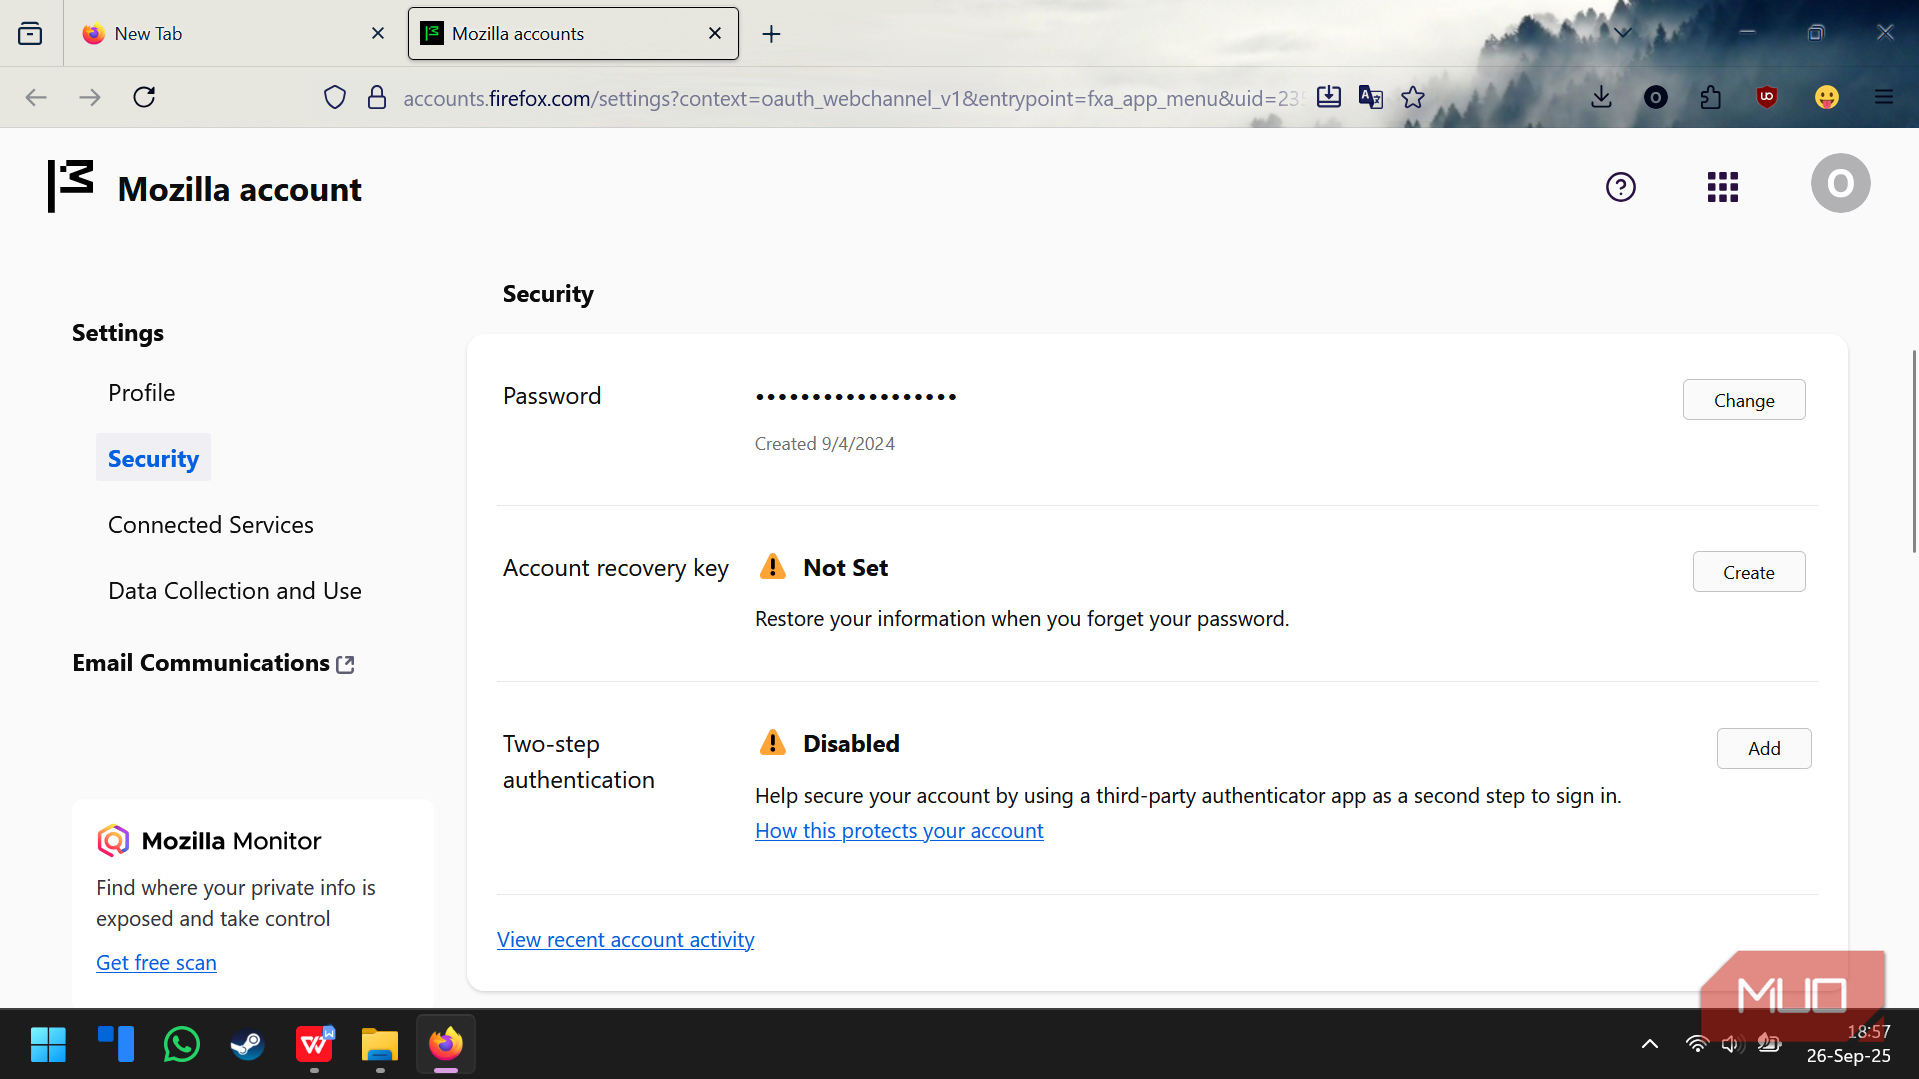Launch Steam from the taskbar

click(x=247, y=1045)
